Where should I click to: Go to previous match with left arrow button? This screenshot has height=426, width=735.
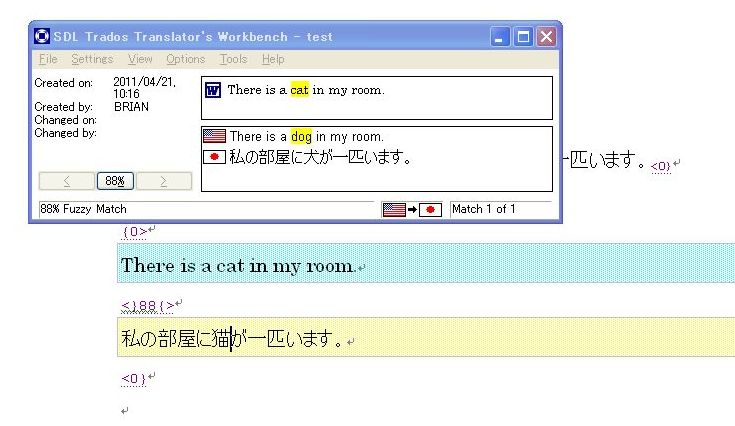[67, 181]
